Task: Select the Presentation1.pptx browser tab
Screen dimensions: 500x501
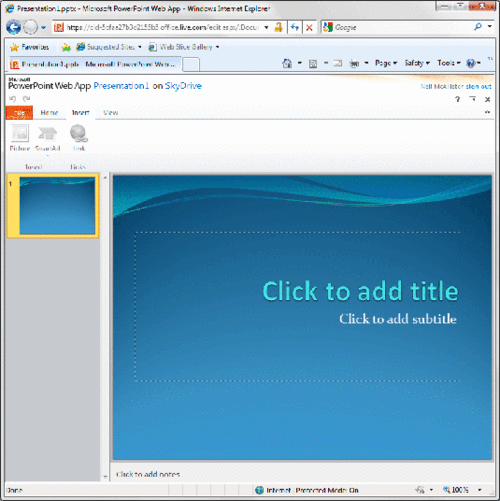Action: tap(95, 64)
